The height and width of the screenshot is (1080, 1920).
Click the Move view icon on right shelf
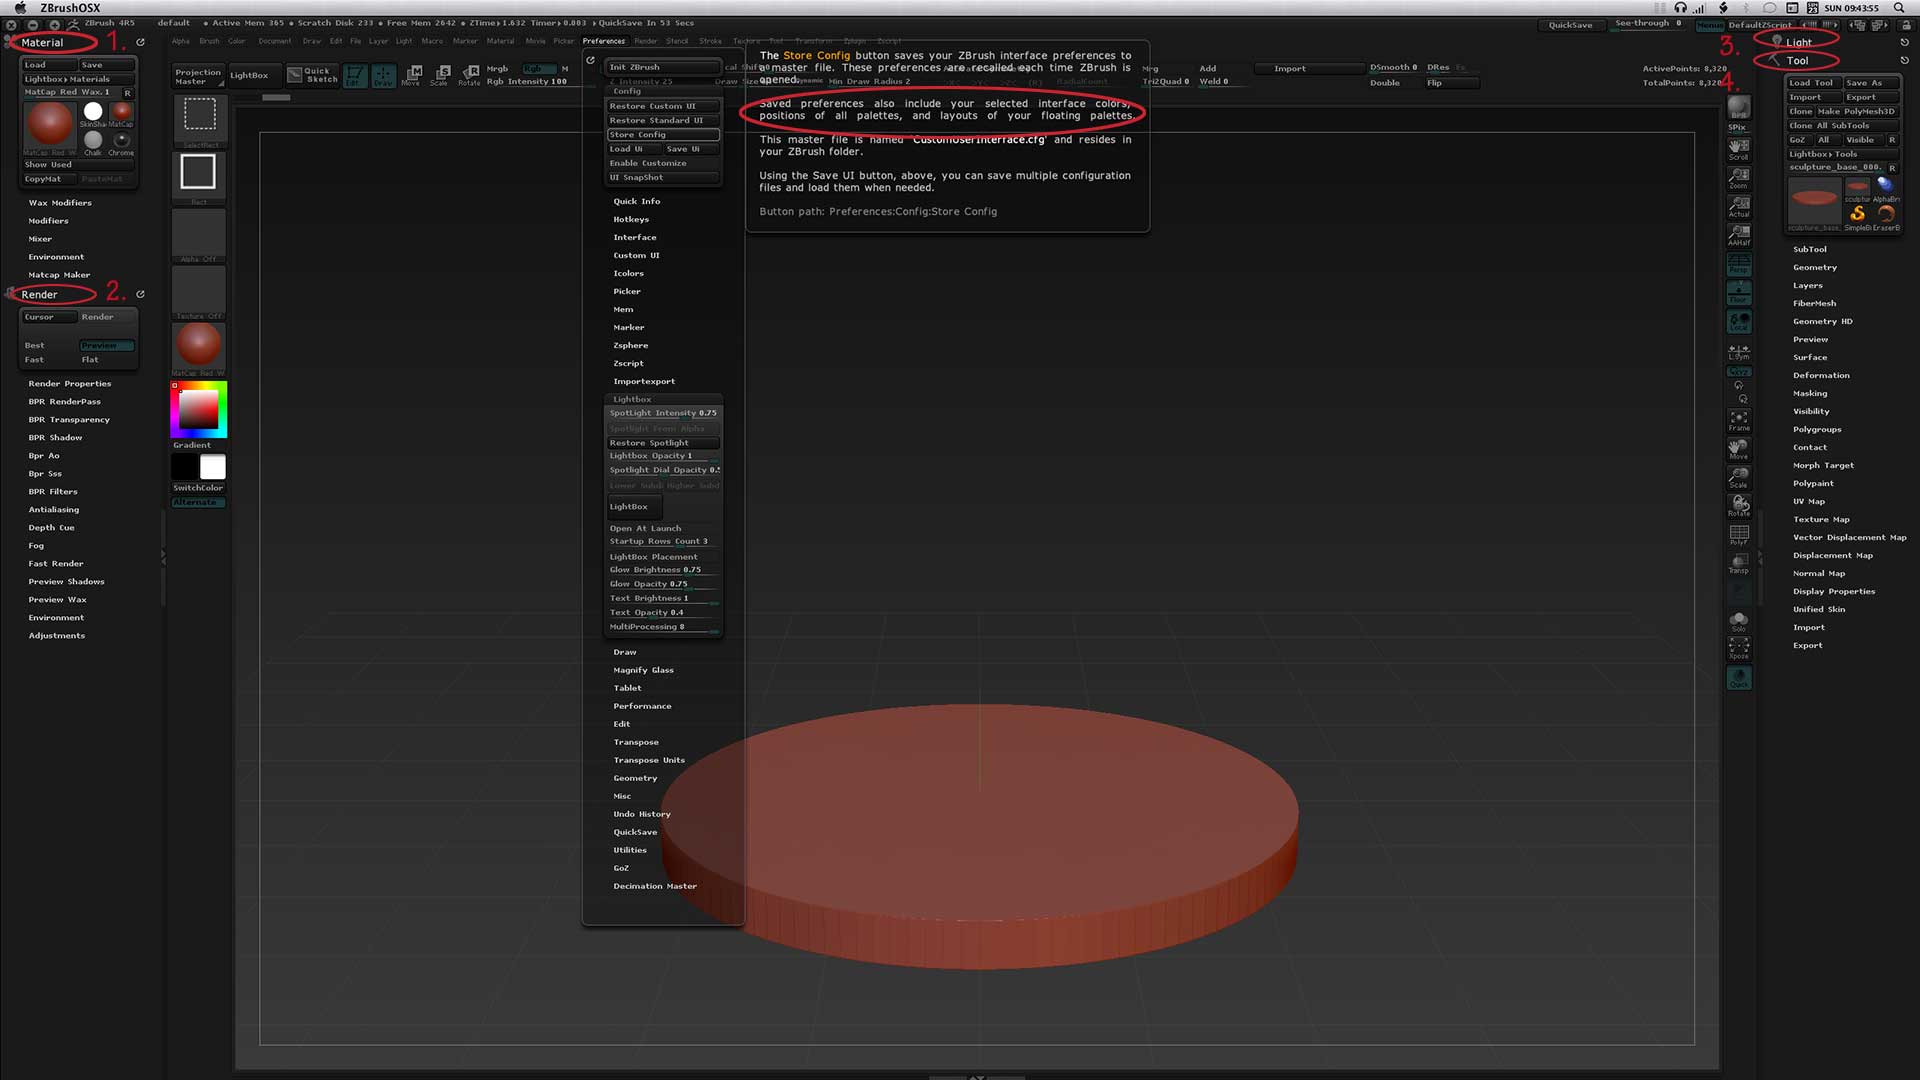click(1739, 449)
